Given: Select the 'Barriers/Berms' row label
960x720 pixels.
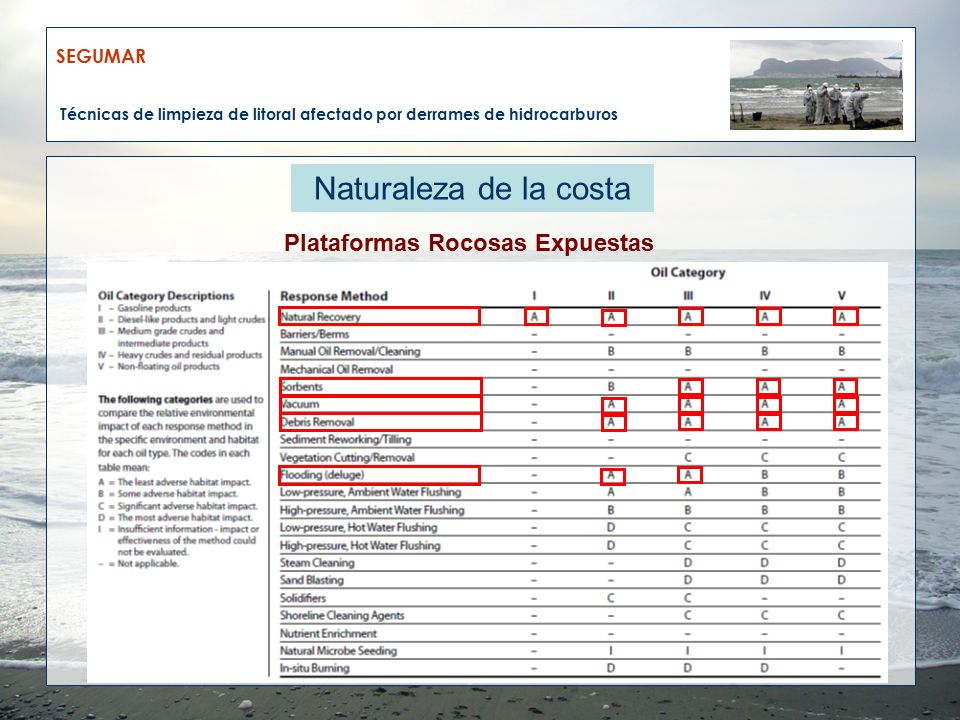Looking at the screenshot, I should pyautogui.click(x=314, y=334).
